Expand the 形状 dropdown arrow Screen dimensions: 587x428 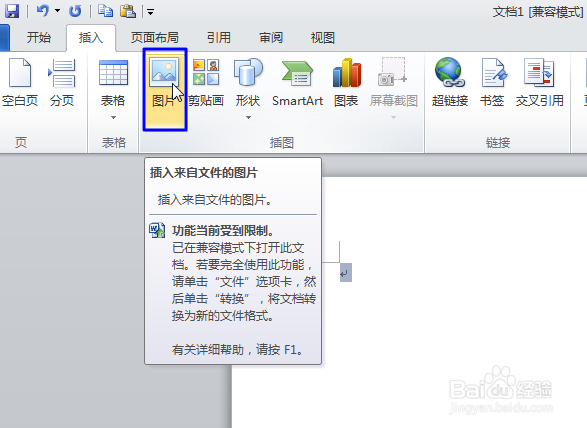[248, 118]
